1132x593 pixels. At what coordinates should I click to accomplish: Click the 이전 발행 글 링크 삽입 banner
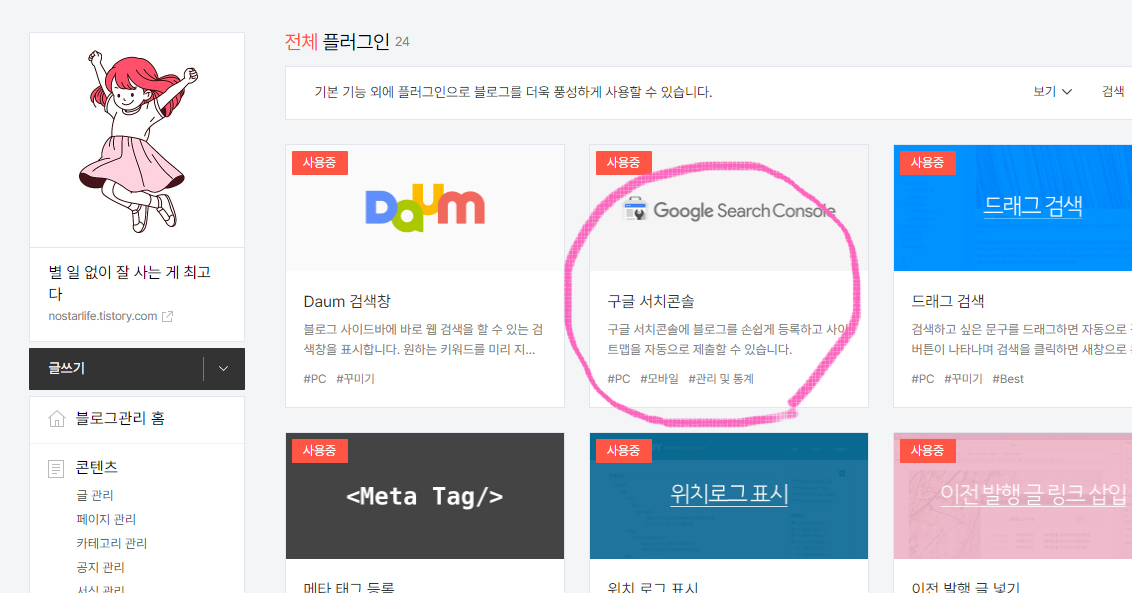(1013, 496)
